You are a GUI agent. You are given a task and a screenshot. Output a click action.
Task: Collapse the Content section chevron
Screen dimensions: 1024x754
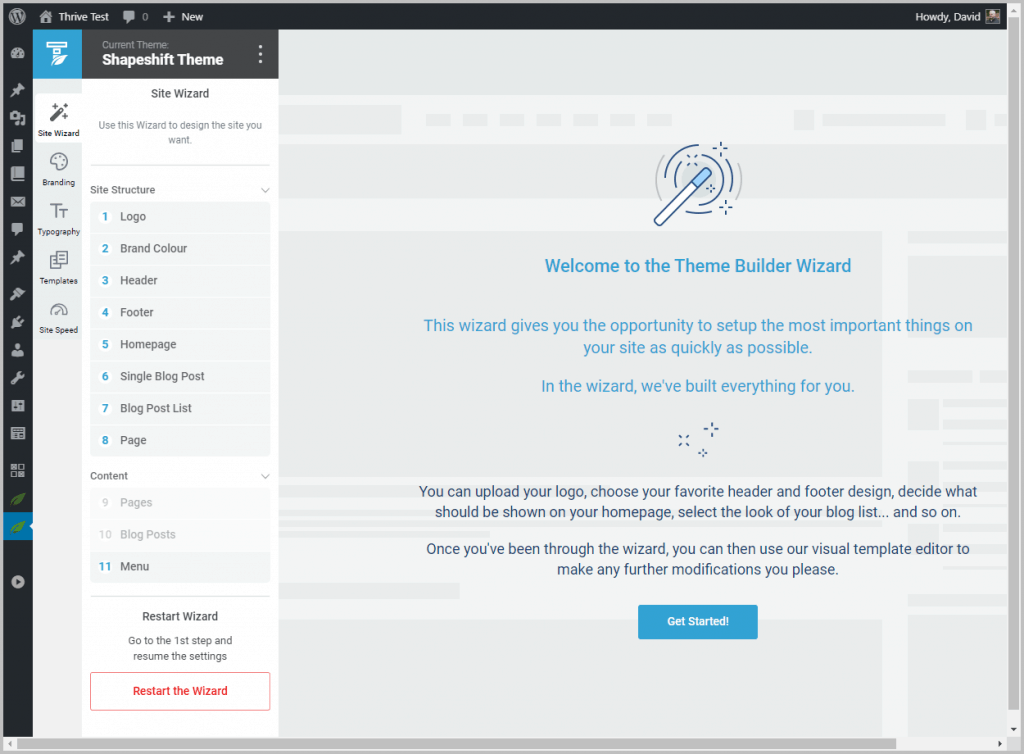[x=265, y=476]
